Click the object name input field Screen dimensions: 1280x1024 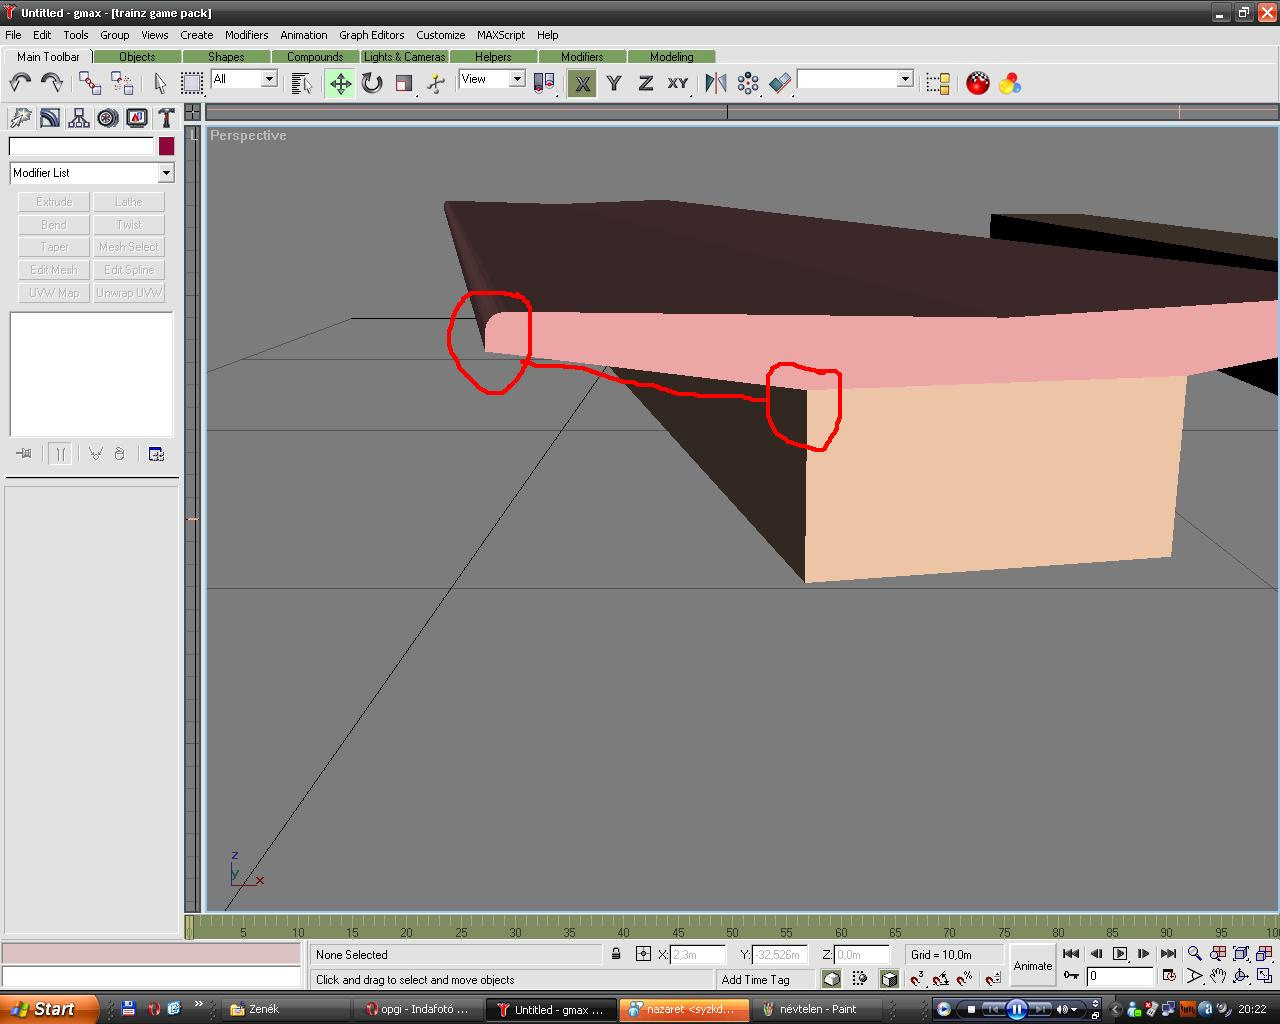(x=81, y=146)
